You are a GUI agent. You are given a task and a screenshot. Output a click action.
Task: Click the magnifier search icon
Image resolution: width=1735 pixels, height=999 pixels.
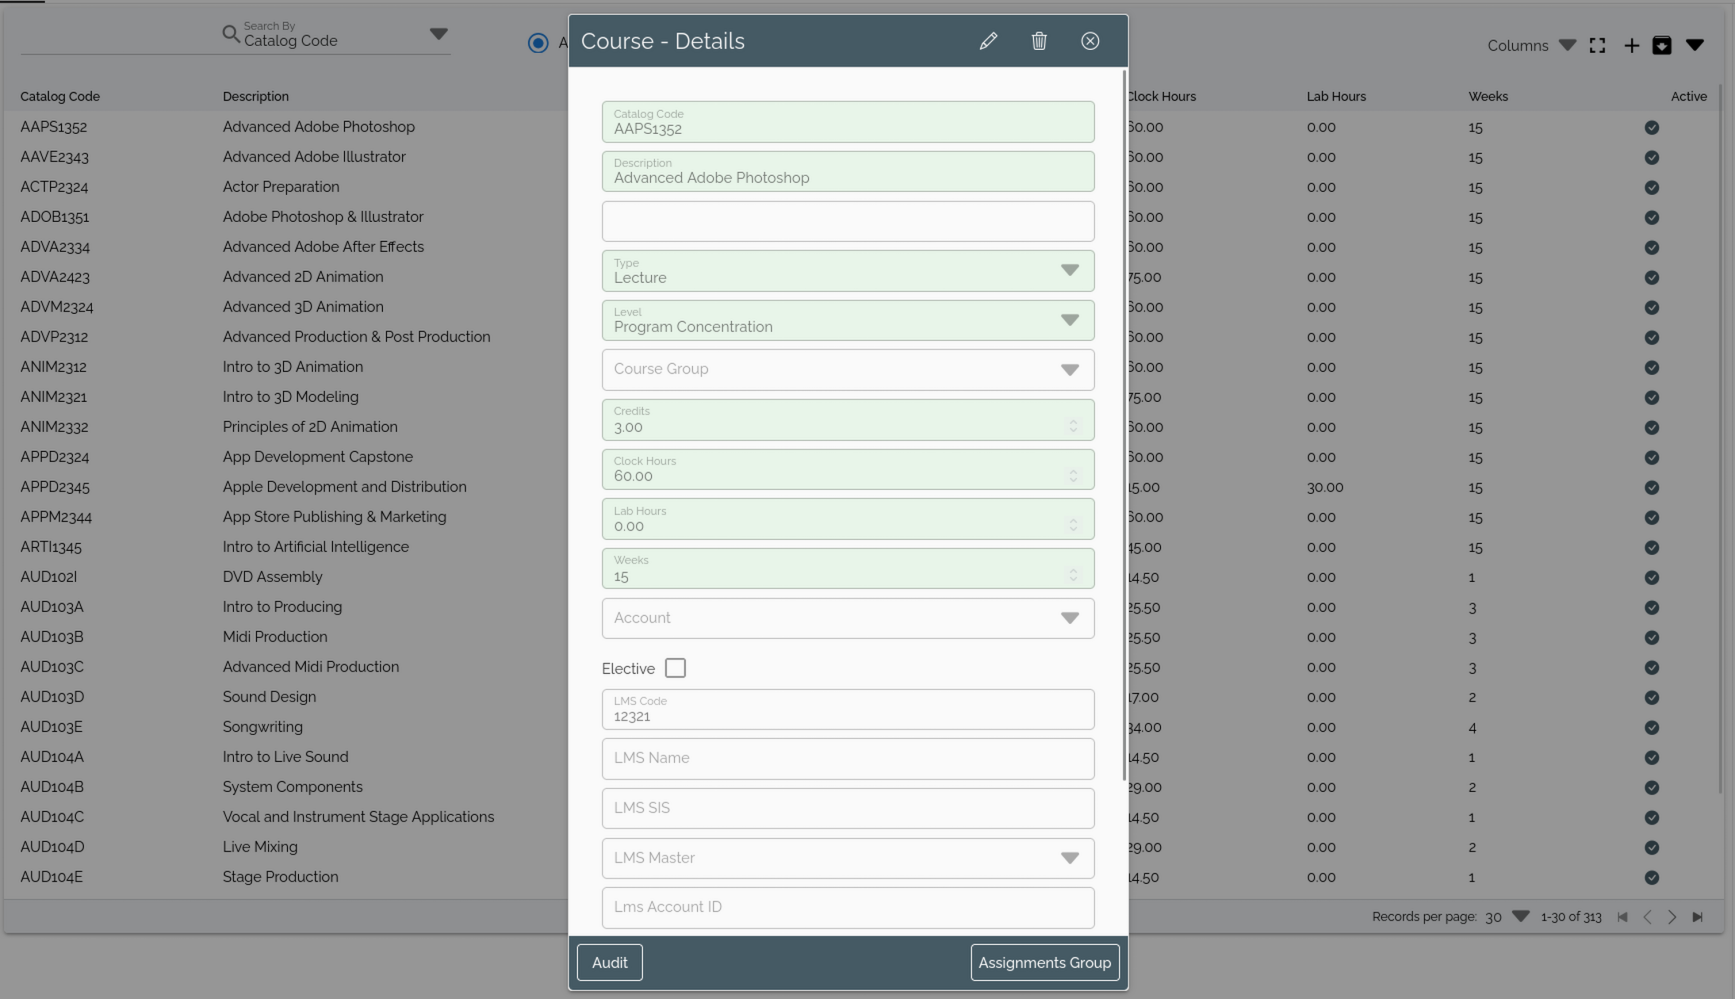pyautogui.click(x=231, y=35)
